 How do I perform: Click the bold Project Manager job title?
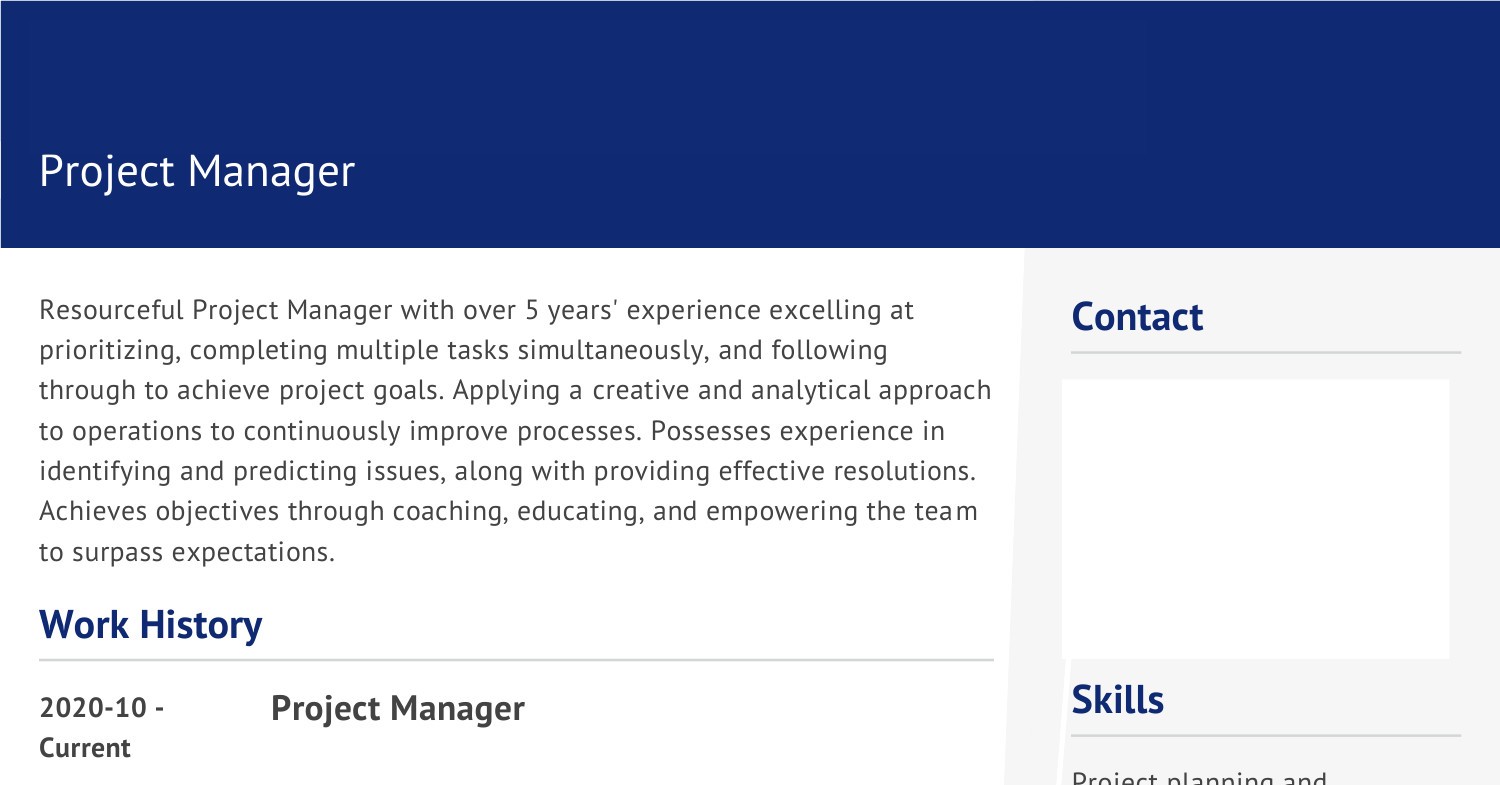[397, 709]
